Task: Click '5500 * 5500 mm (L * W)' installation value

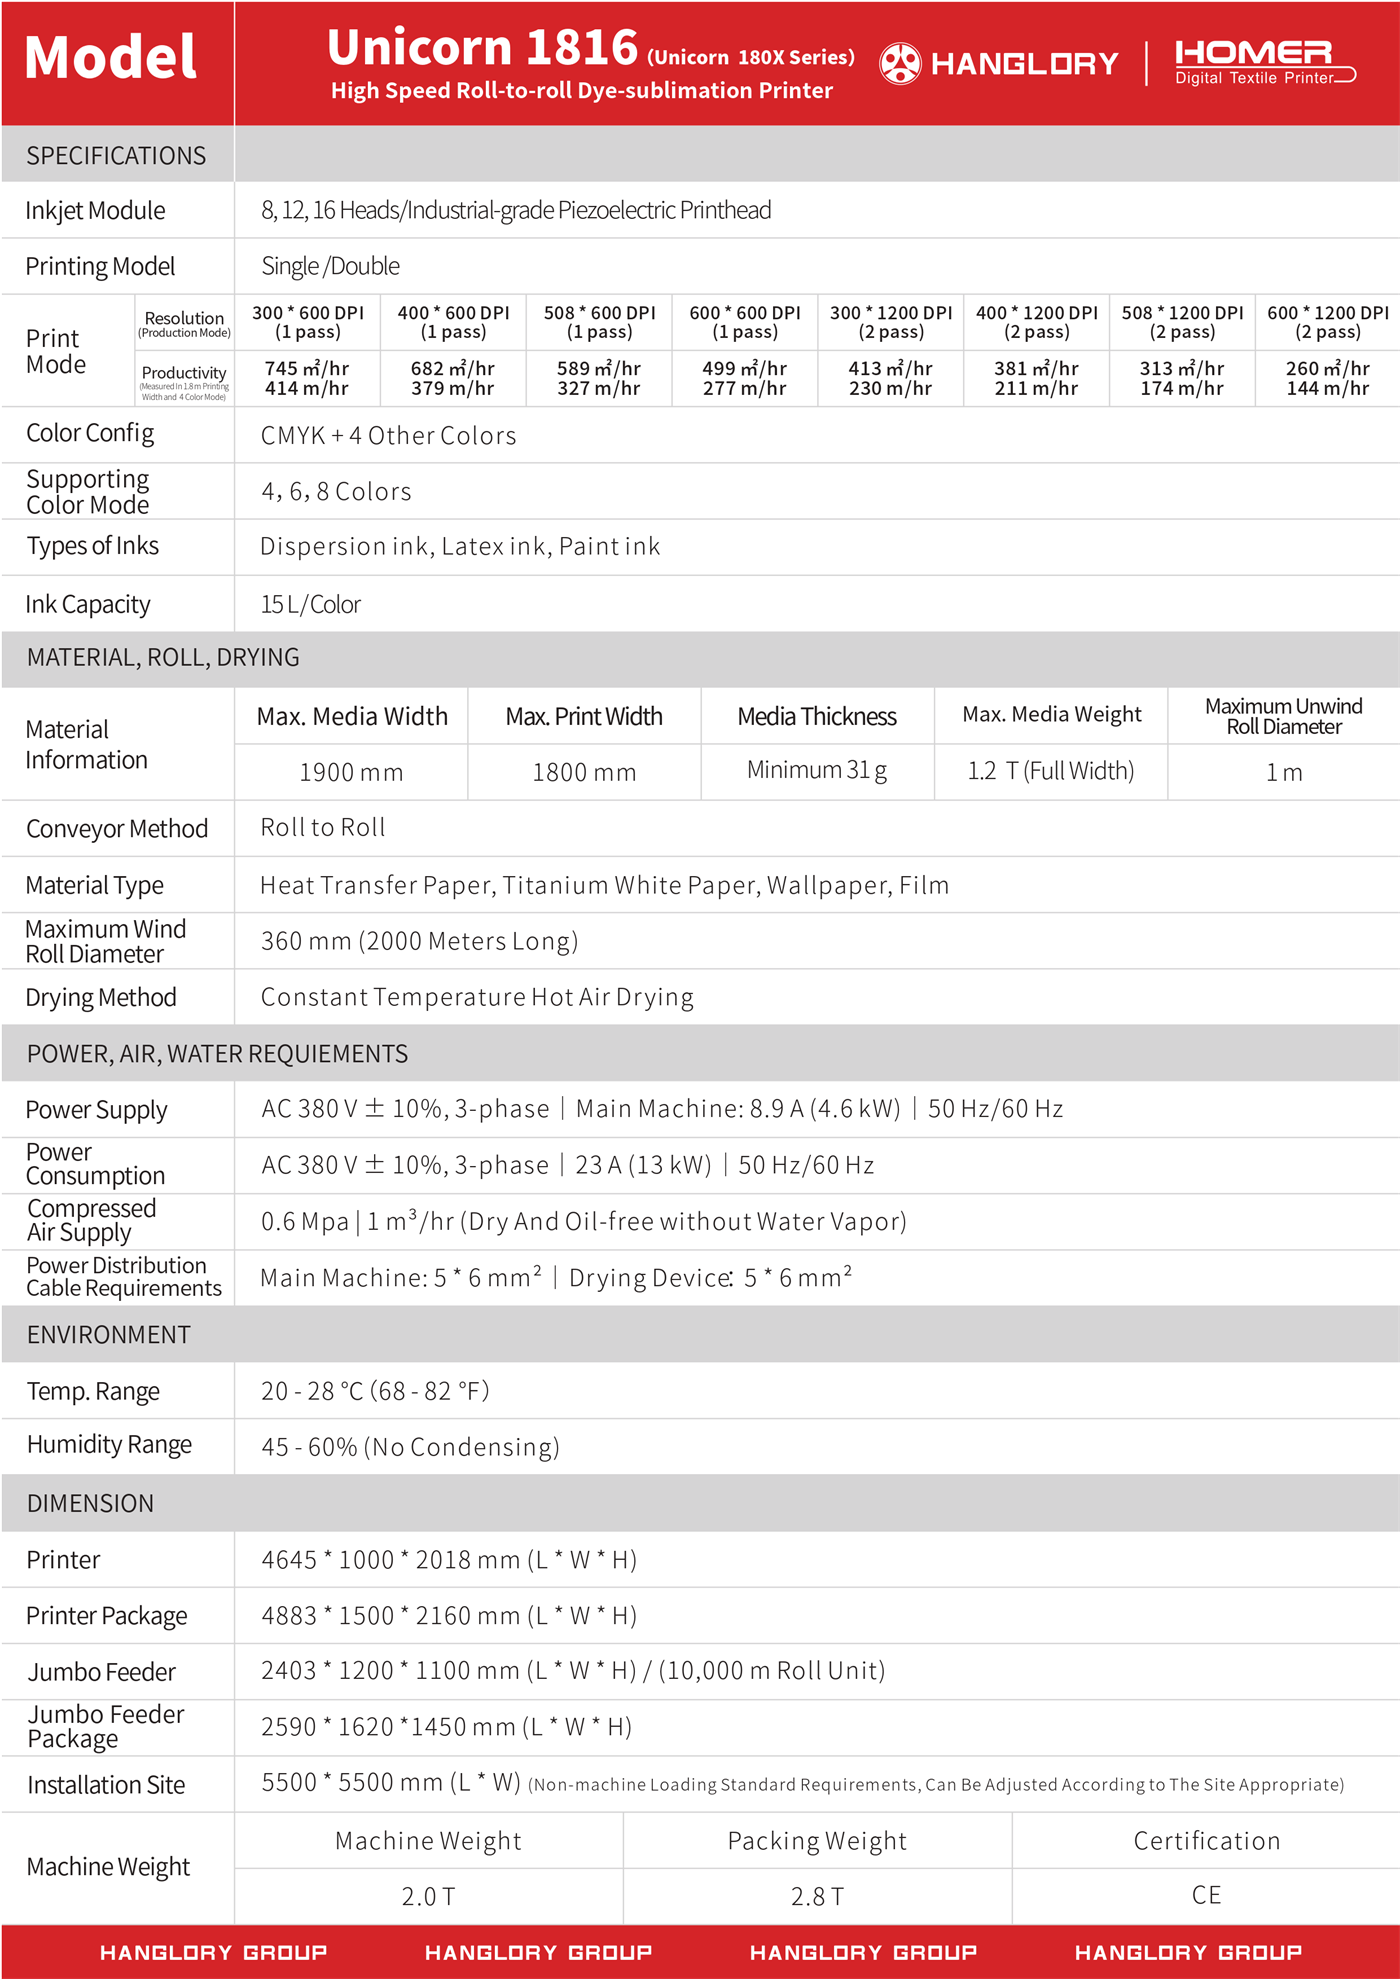Action: point(391,1782)
